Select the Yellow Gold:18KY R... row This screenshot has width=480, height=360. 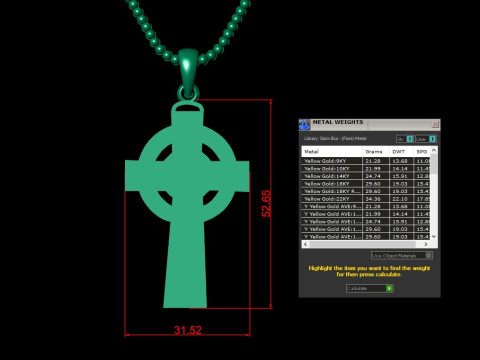(x=366, y=191)
